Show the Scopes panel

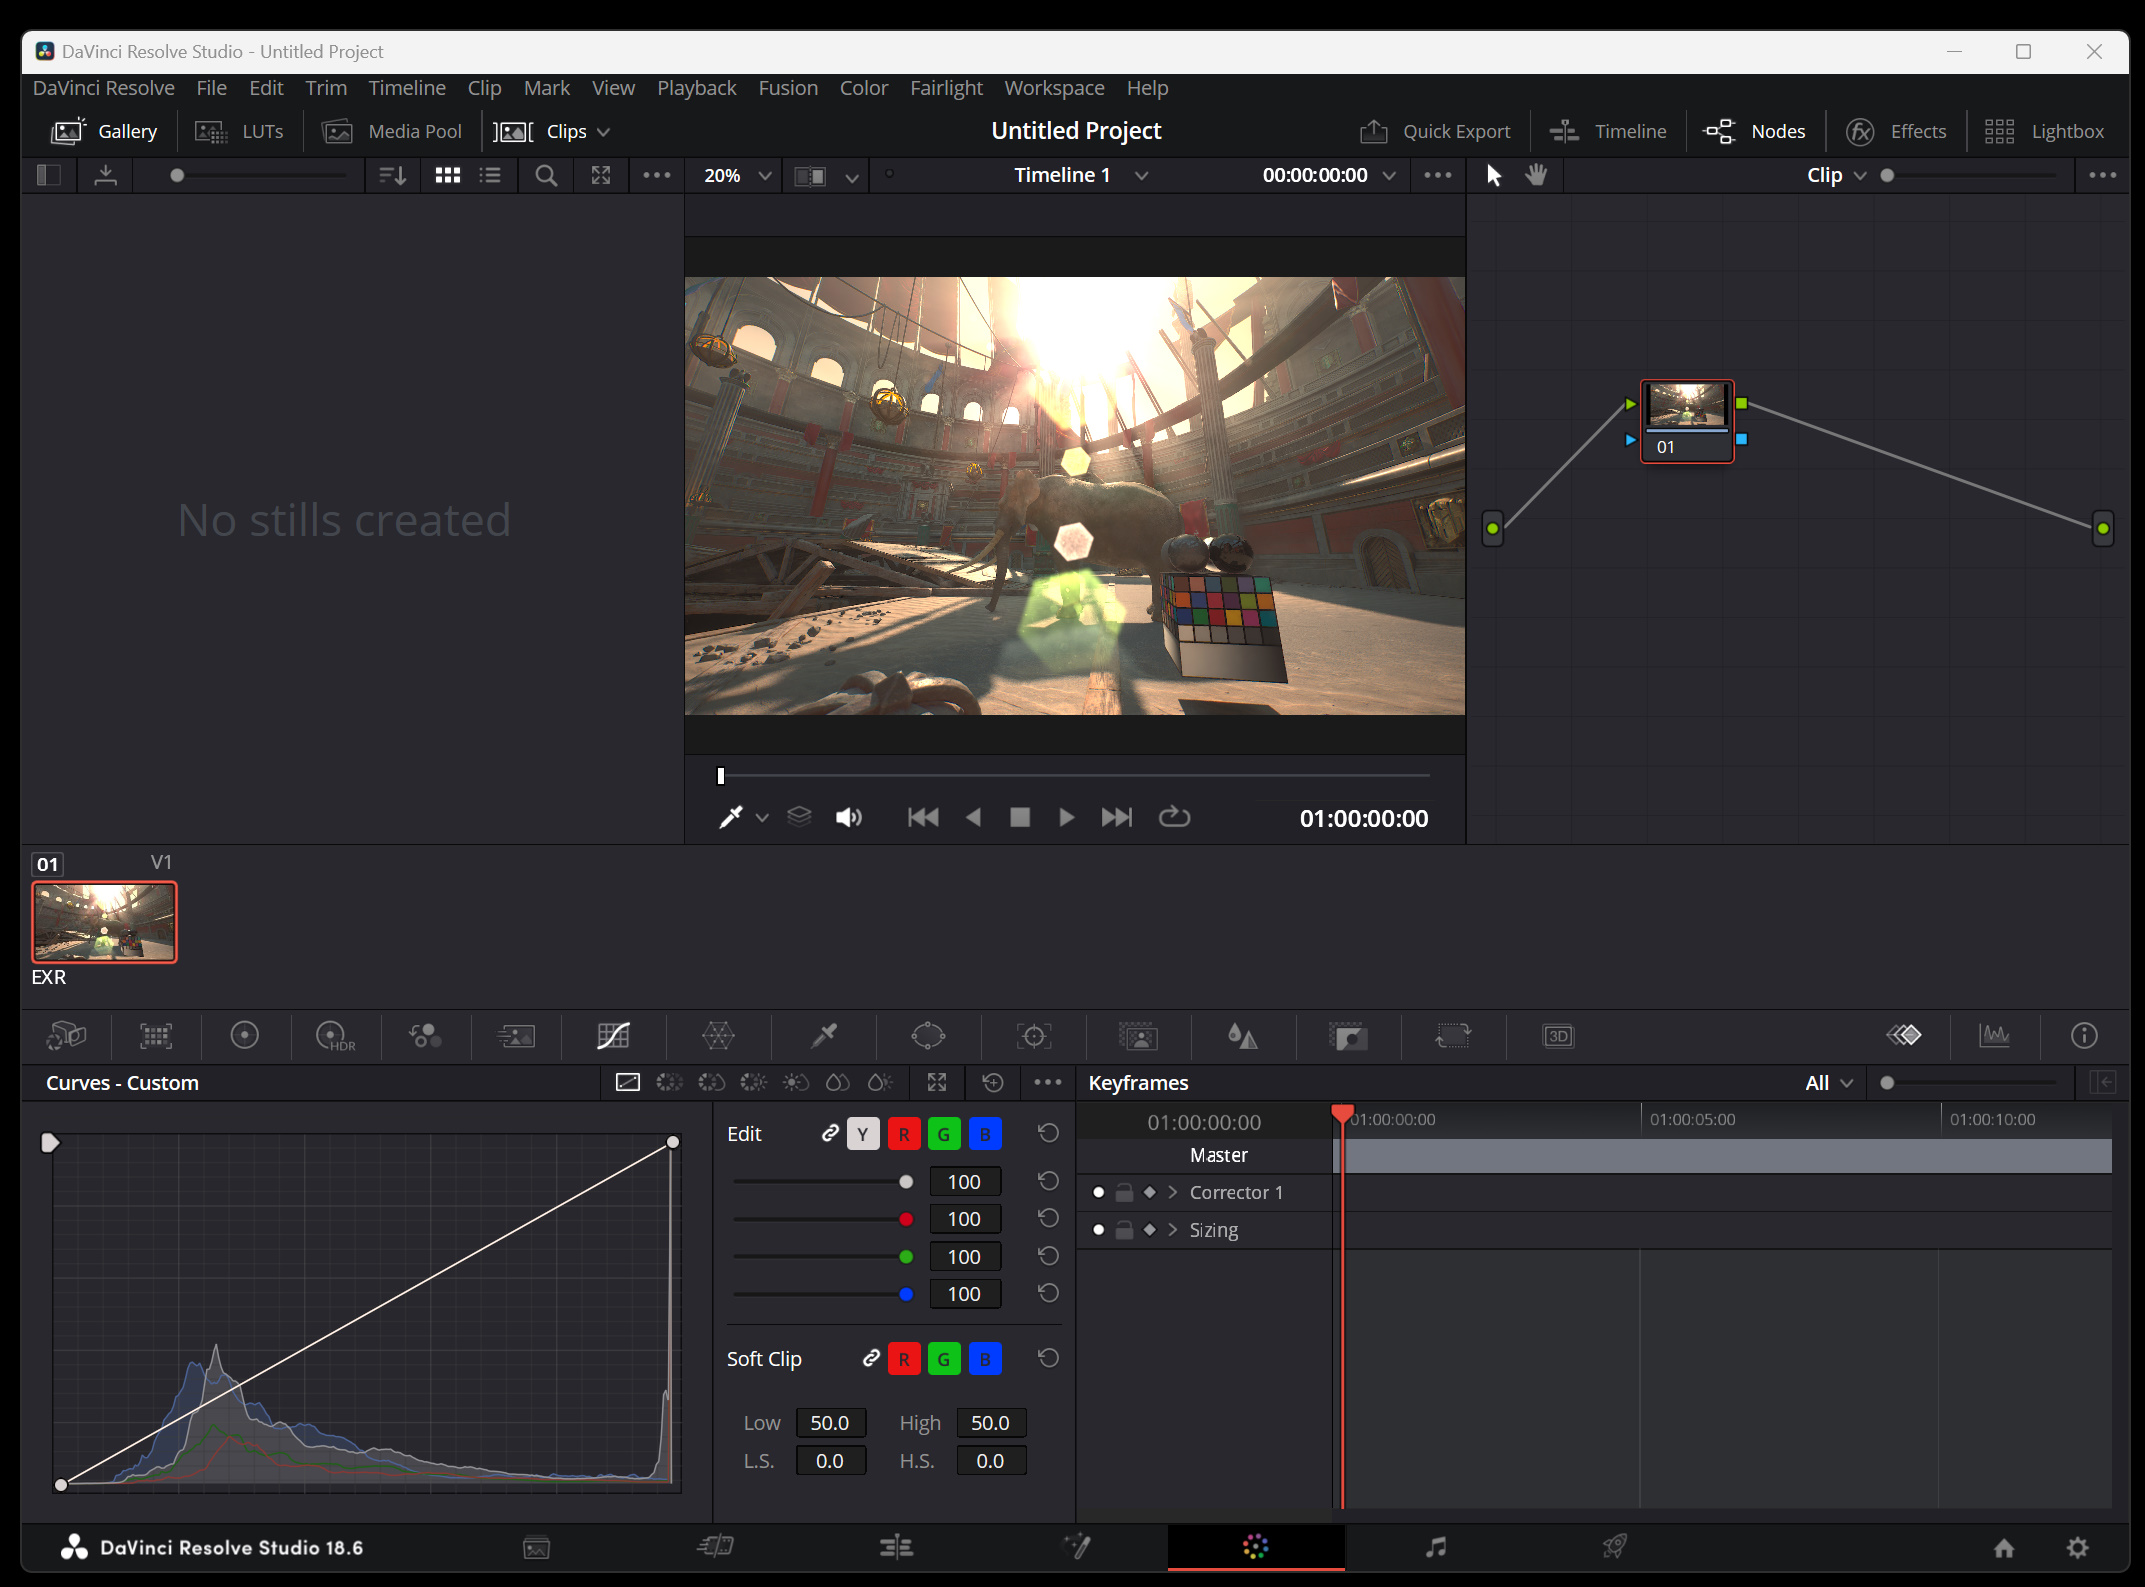[1994, 1036]
